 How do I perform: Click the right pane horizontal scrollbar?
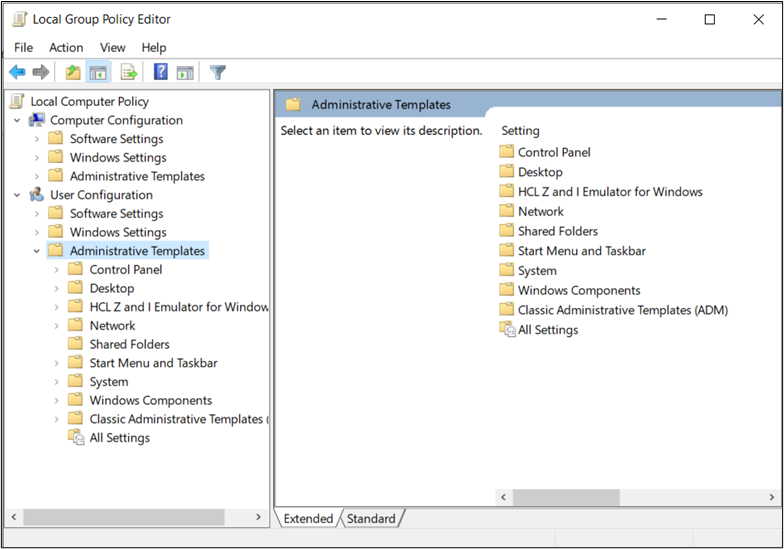pyautogui.click(x=566, y=497)
